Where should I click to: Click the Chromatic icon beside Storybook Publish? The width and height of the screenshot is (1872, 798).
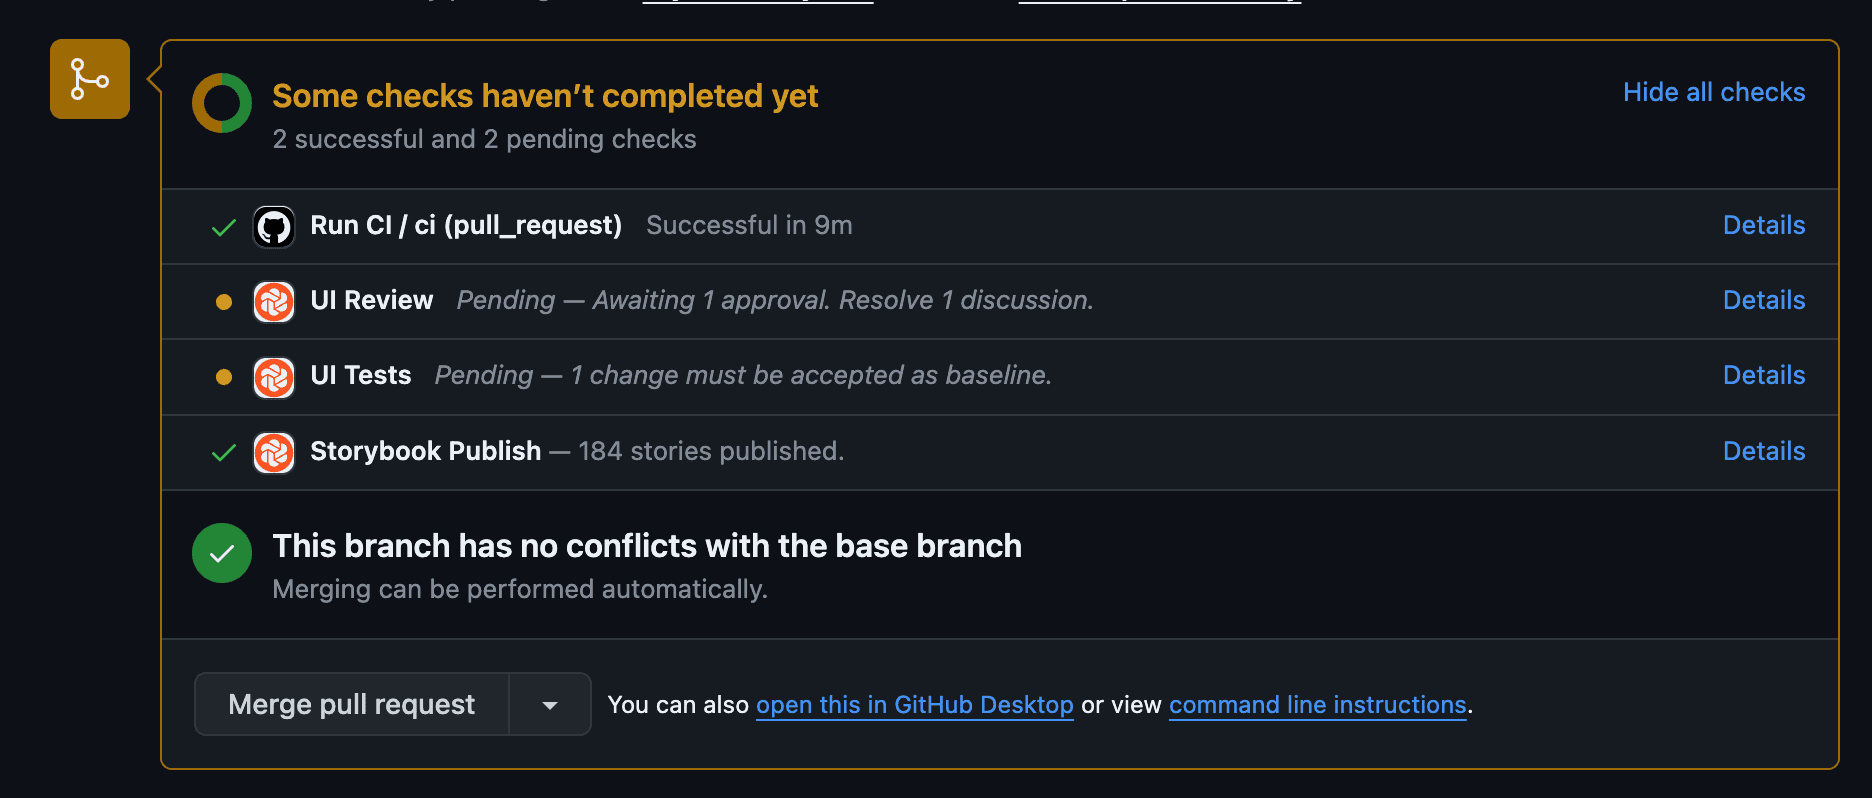(274, 453)
